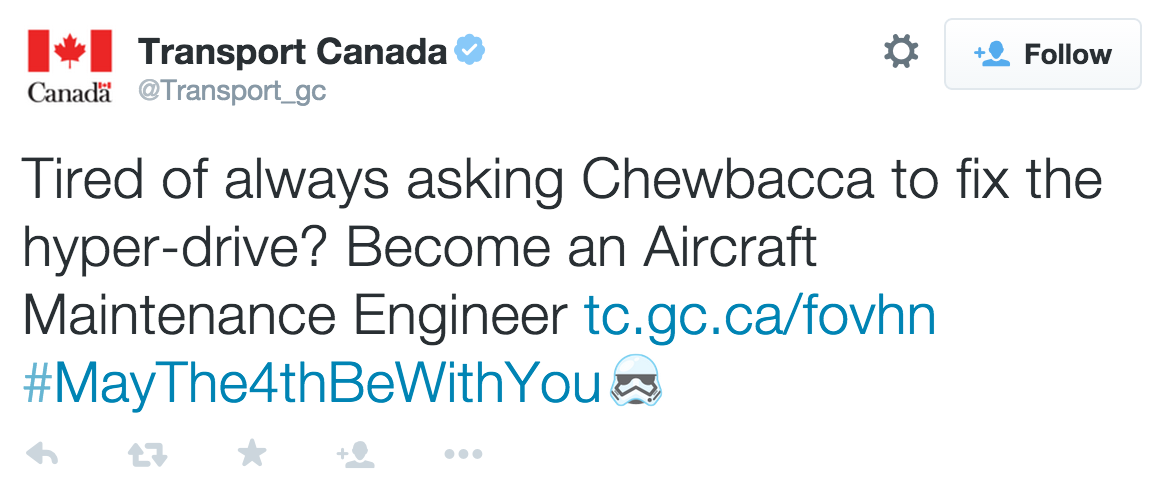The height and width of the screenshot is (494, 1170).
Task: Retweet this Transport Canada post
Action: [147, 456]
